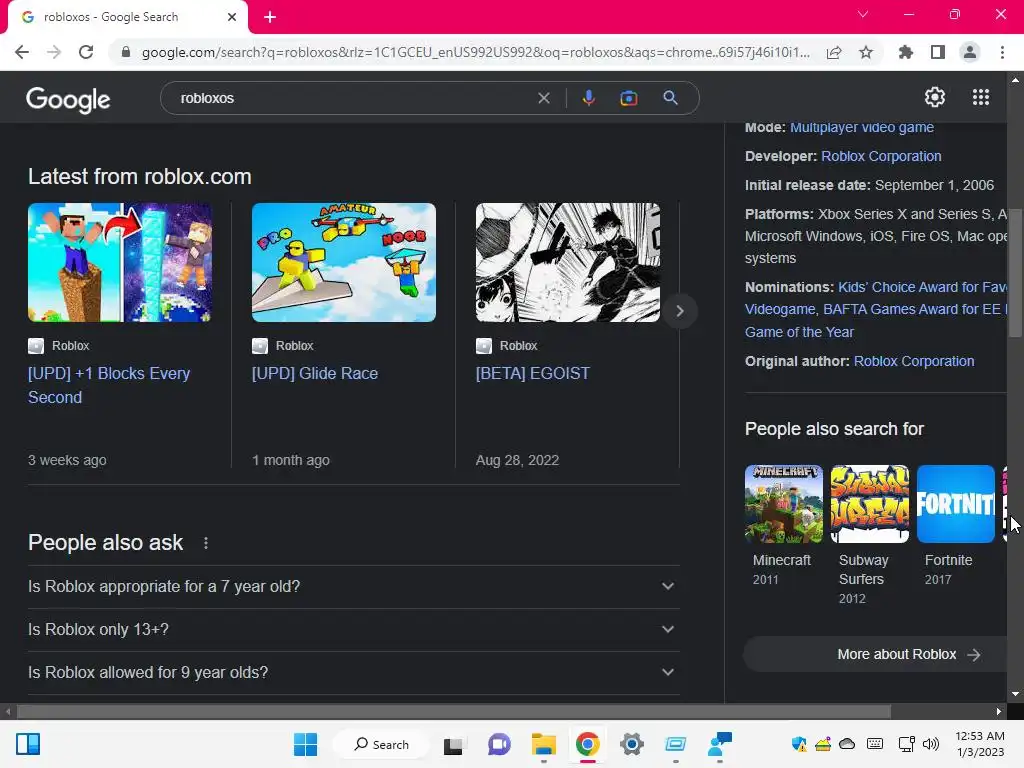1024x768 pixels.
Task: Go forward to the next page
Action: (54, 52)
